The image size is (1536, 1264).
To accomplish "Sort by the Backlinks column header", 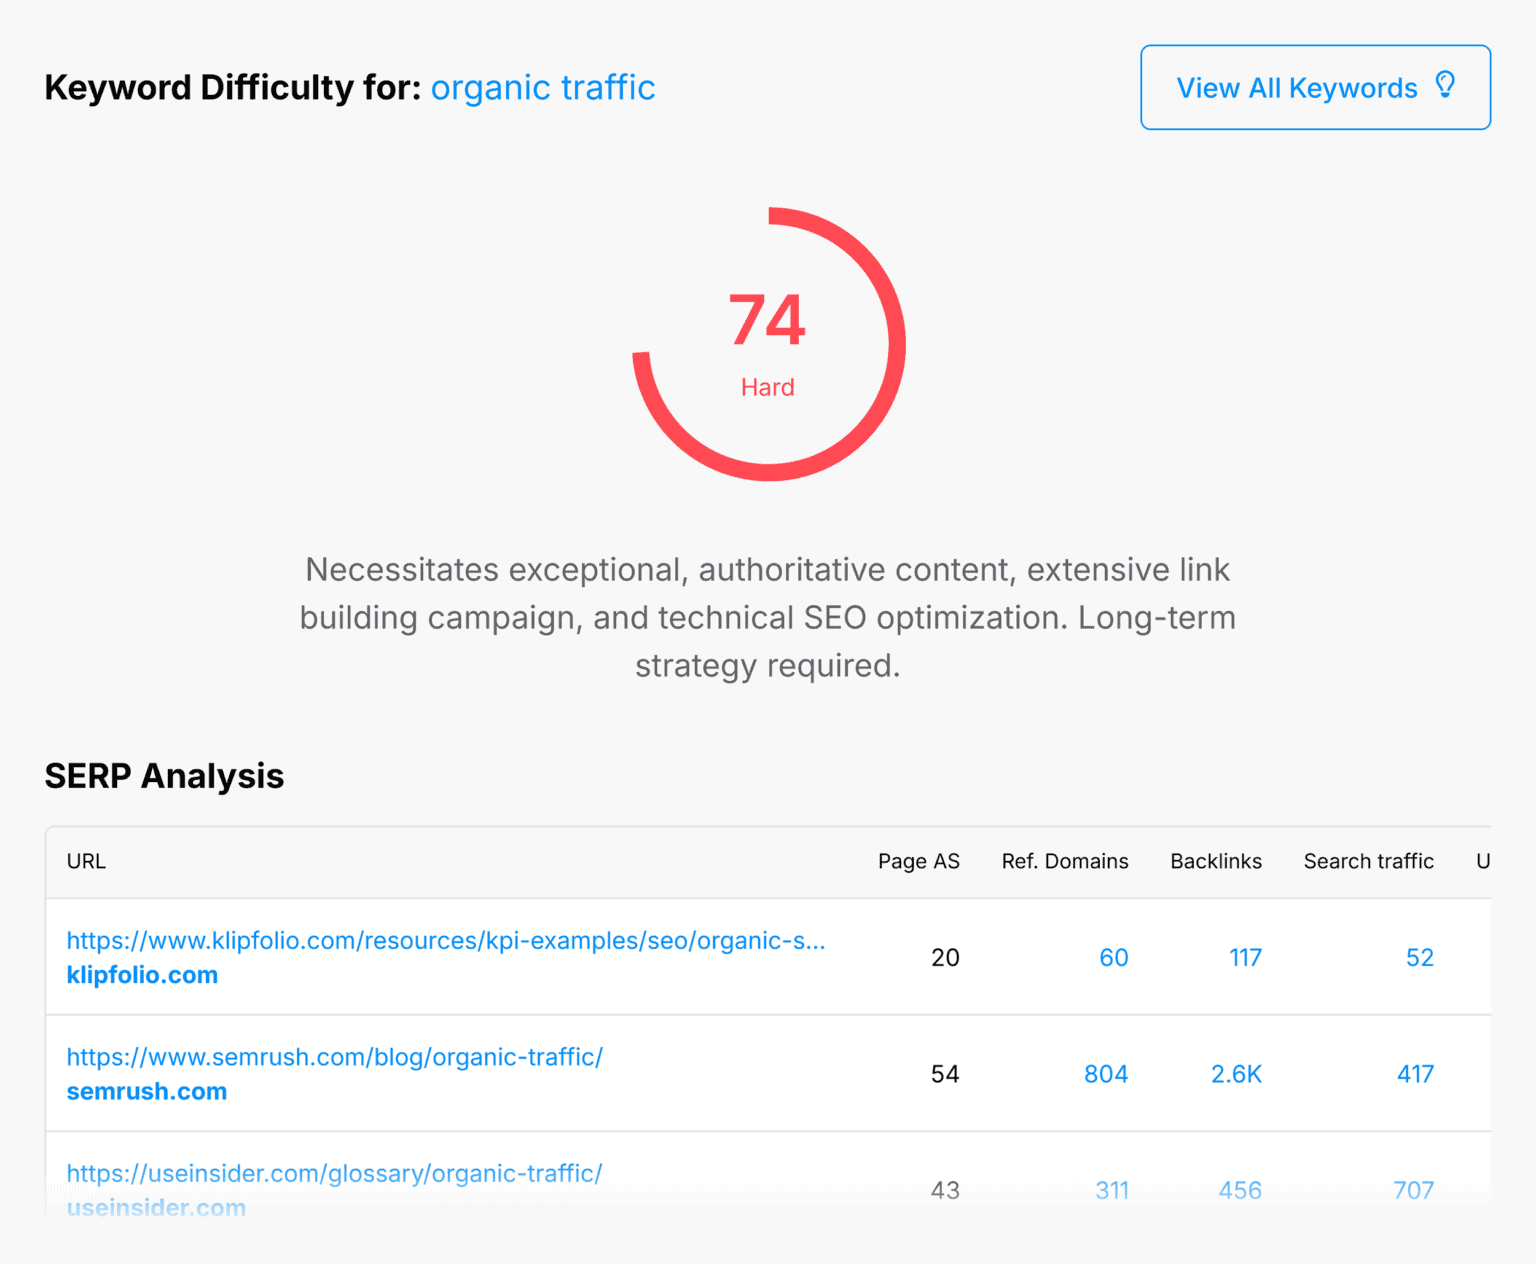I will click(1215, 861).
